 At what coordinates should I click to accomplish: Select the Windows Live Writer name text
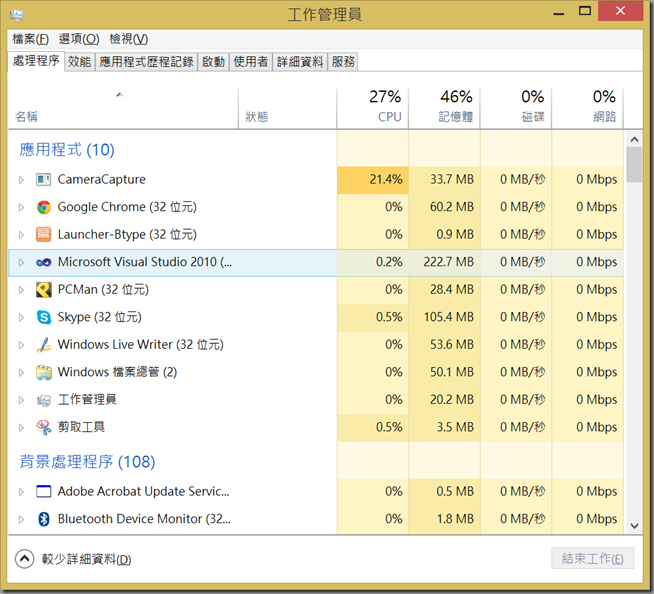pos(141,345)
